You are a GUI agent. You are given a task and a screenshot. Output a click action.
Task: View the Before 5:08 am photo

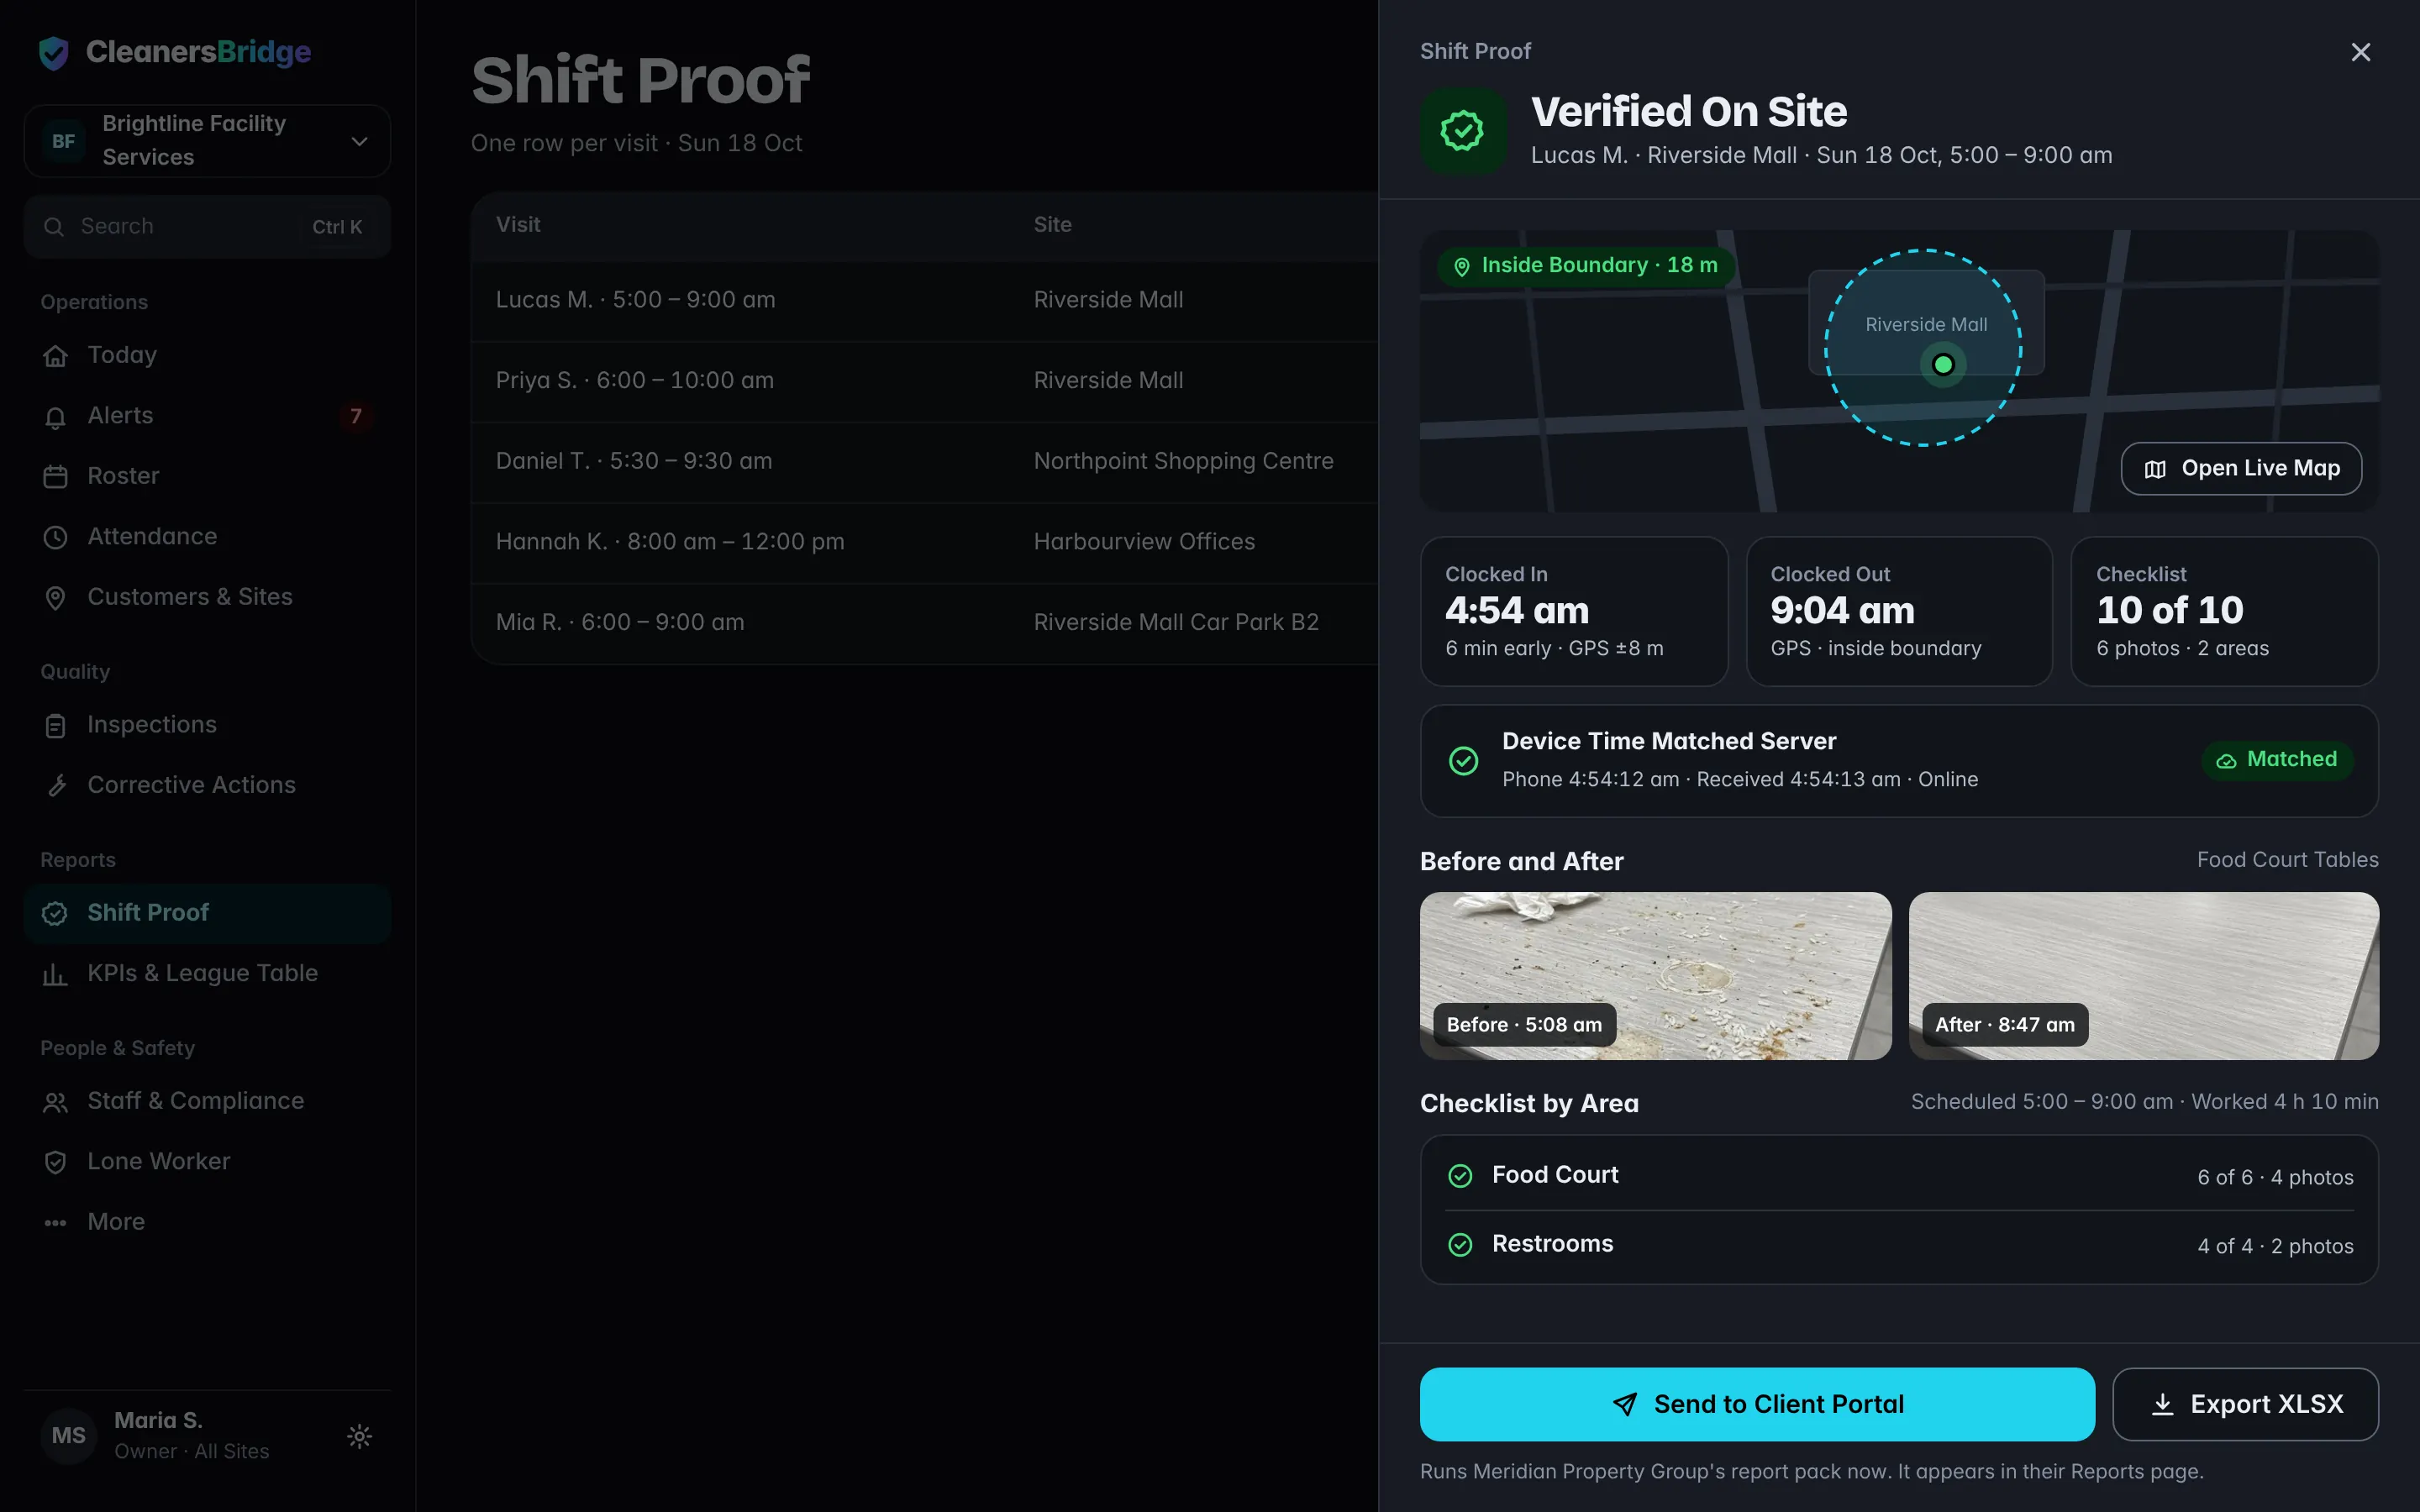click(1655, 976)
